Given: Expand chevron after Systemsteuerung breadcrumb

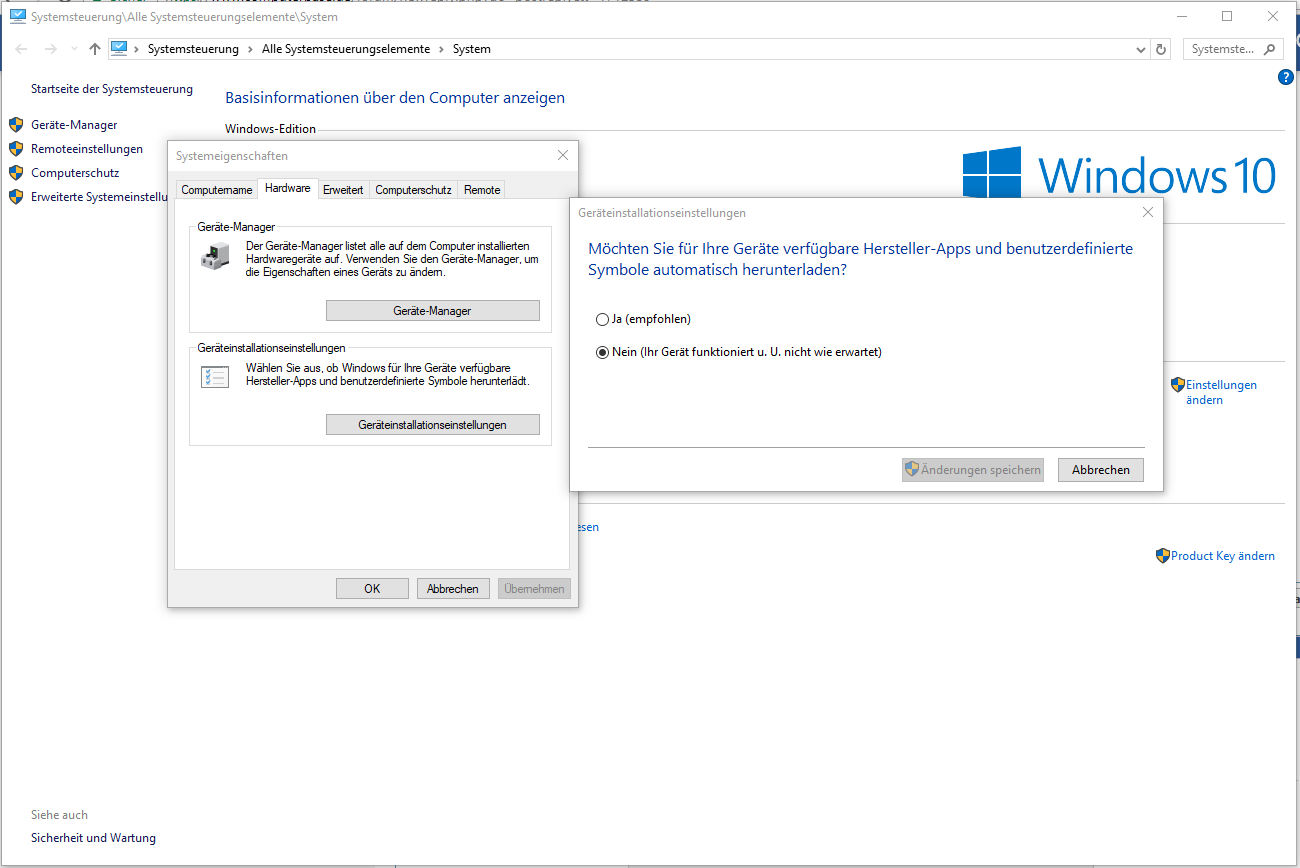Looking at the screenshot, I should click(250, 49).
